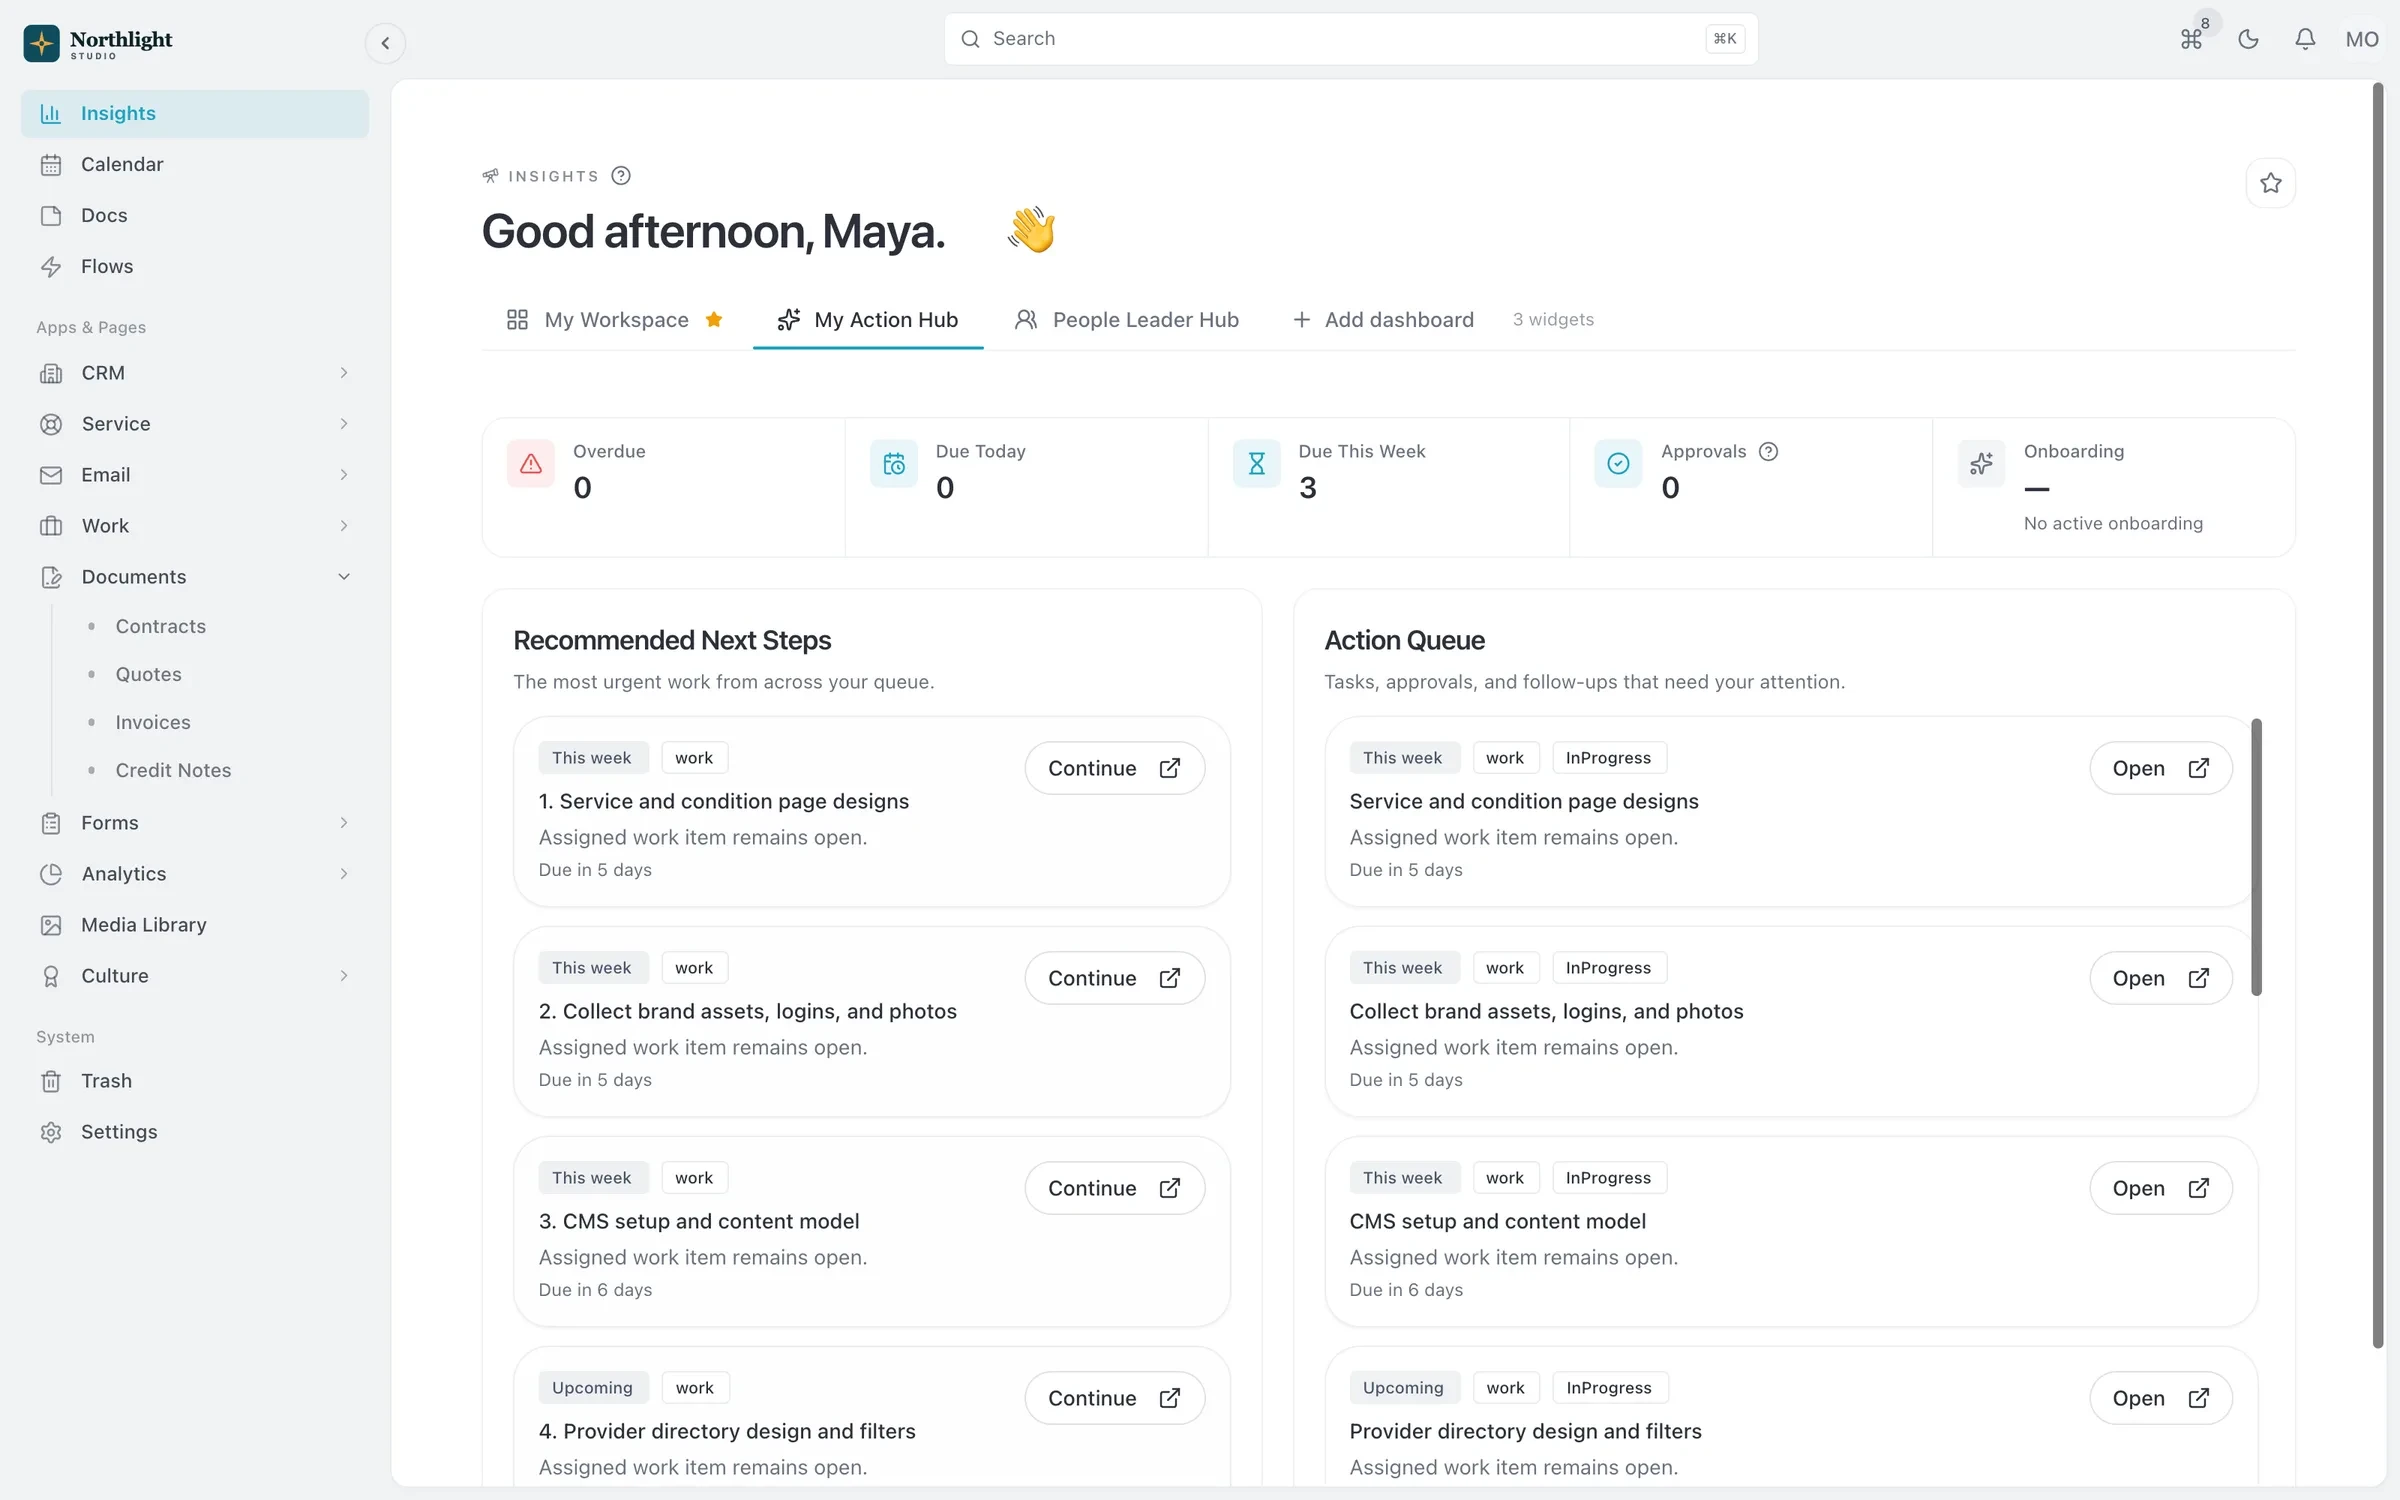Click the Due This Week hourglass icon

click(1257, 464)
